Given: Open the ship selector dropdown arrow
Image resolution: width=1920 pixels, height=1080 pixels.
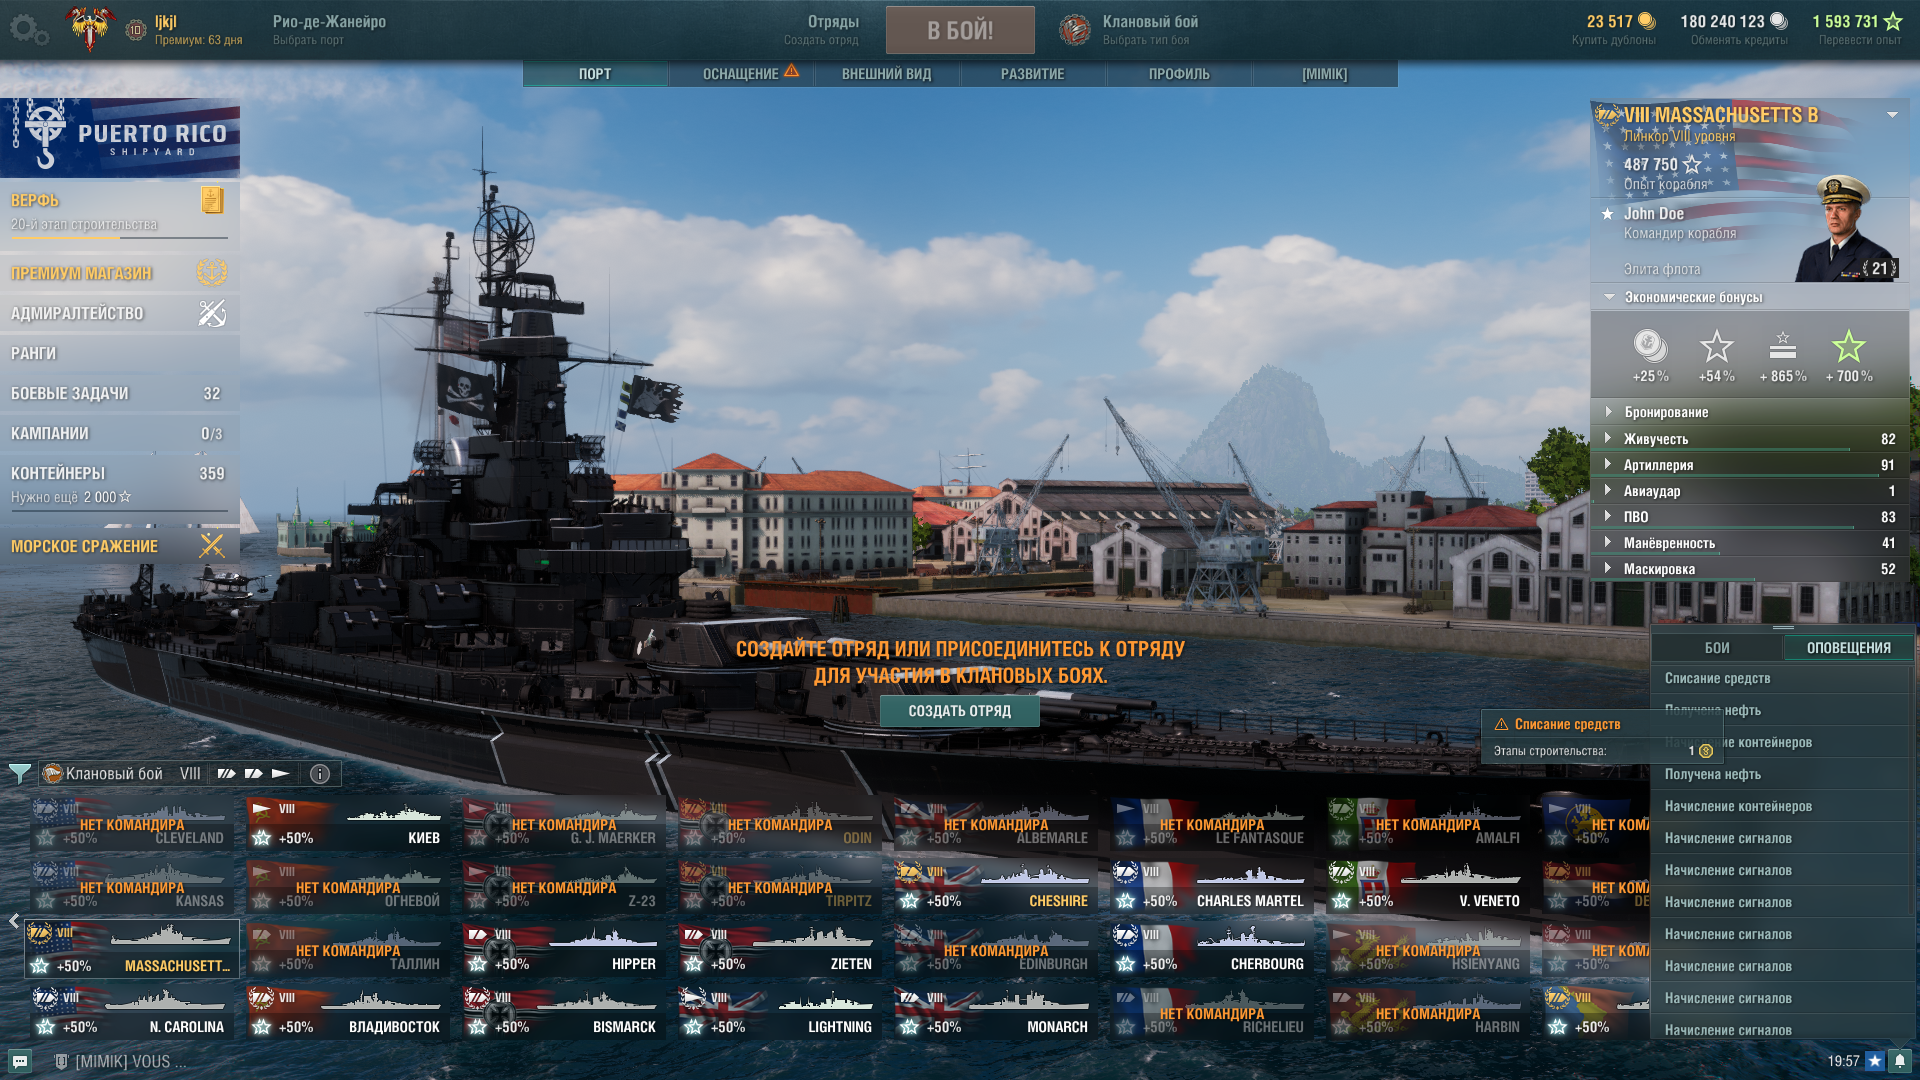Looking at the screenshot, I should (1892, 115).
